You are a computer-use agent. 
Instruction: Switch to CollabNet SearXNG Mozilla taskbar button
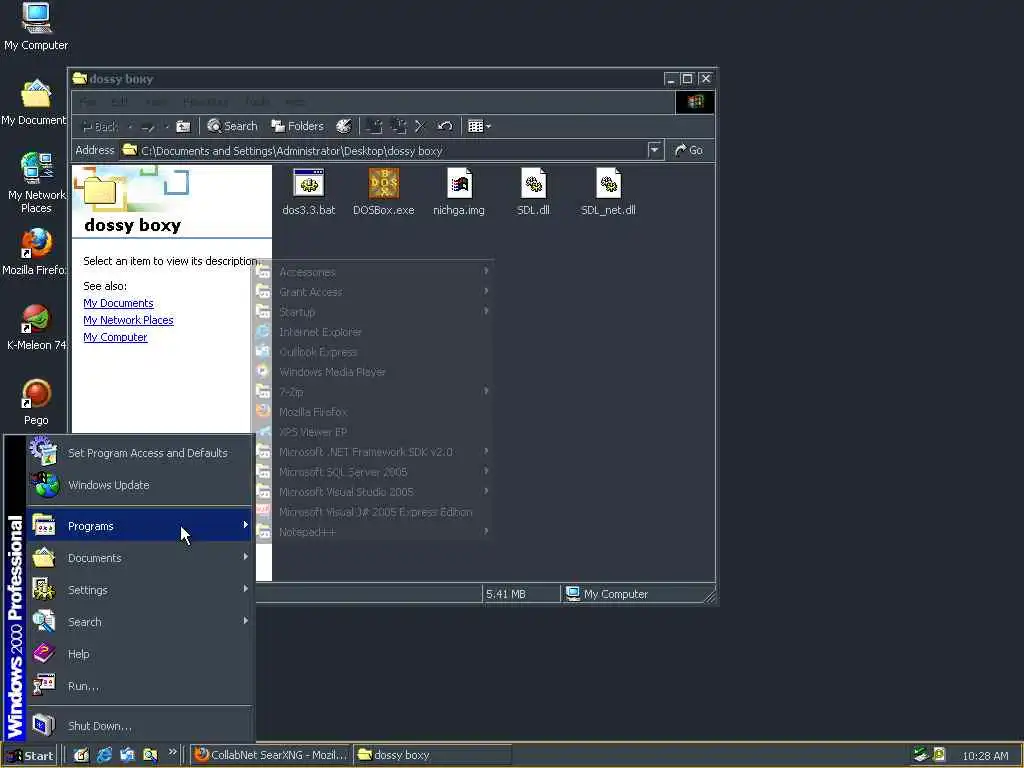270,755
